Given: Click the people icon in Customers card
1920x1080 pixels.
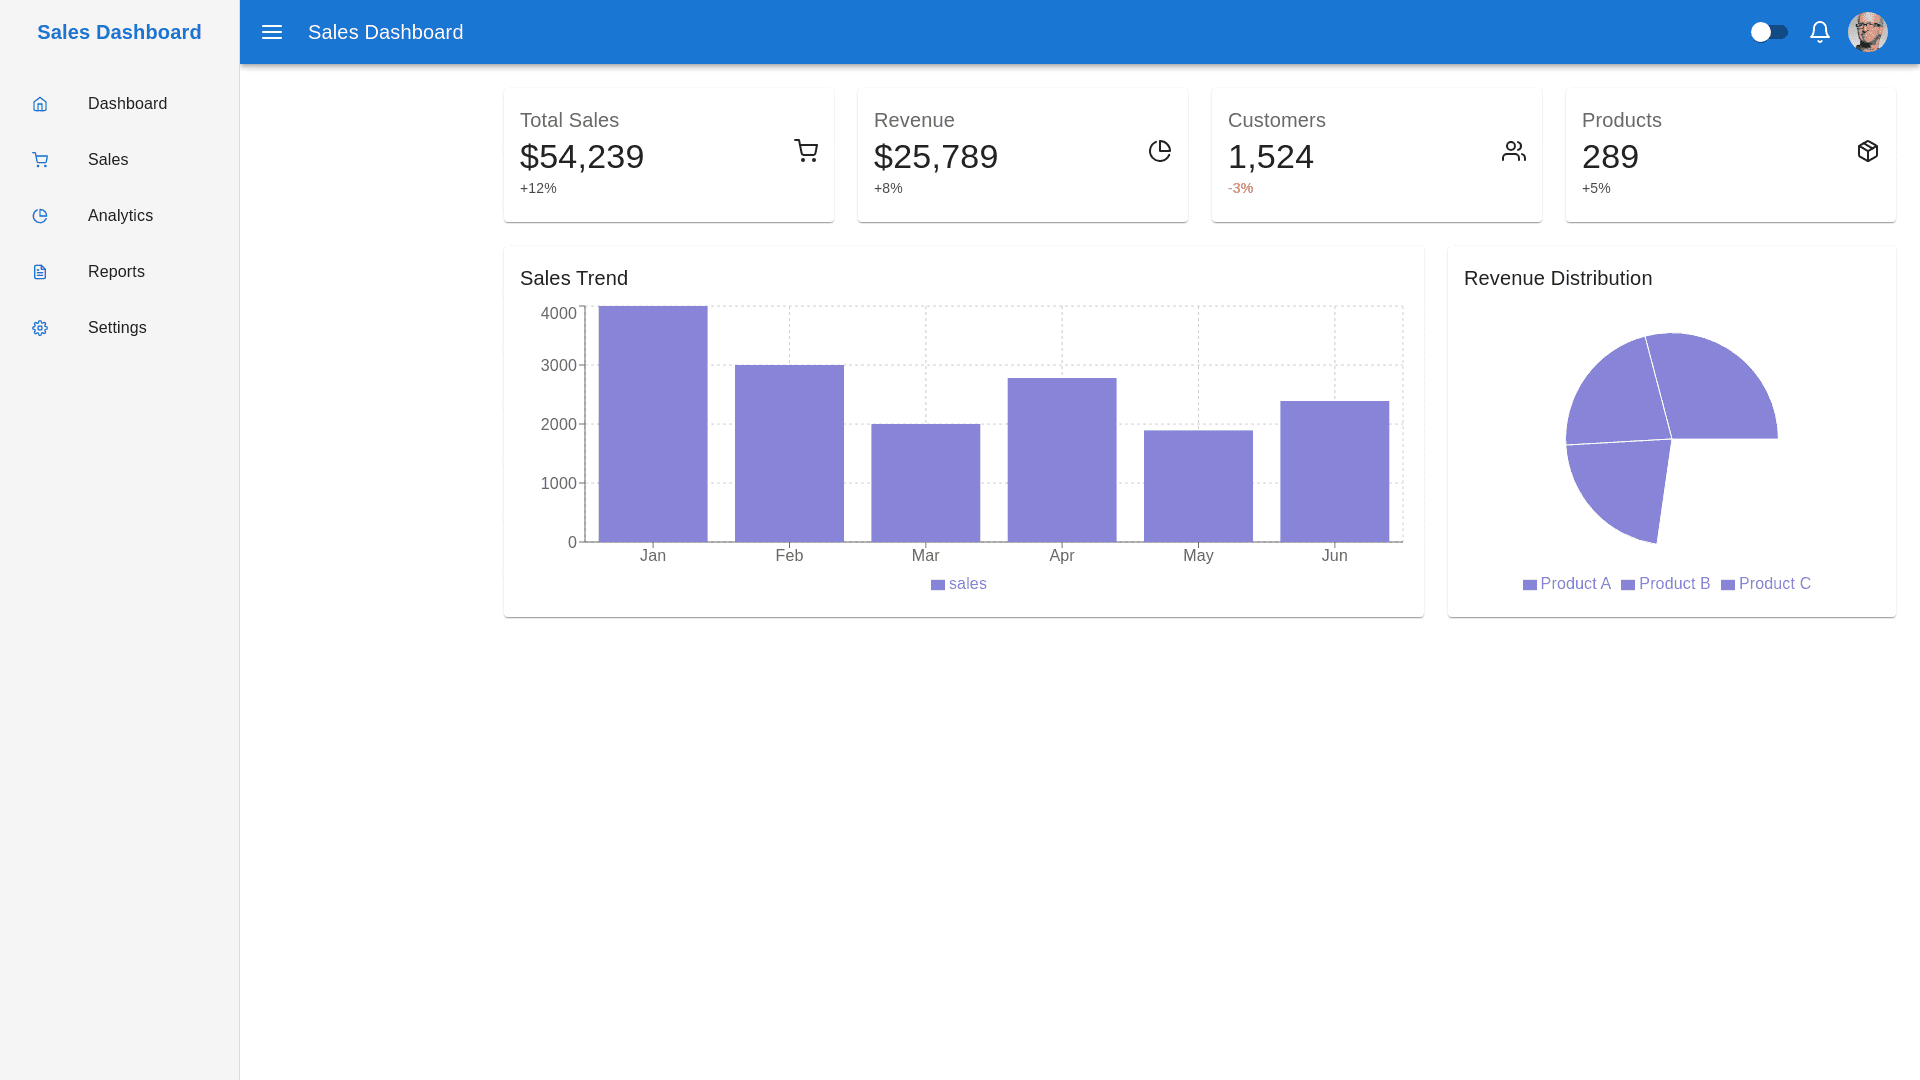Looking at the screenshot, I should coord(1514,151).
